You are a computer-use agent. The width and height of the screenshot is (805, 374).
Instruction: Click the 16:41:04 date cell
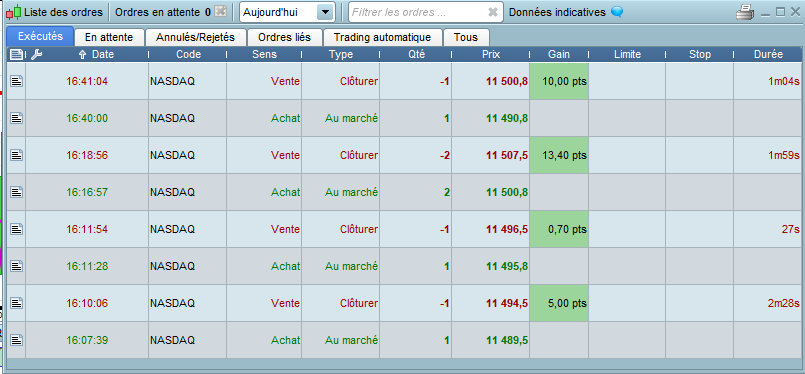(x=87, y=81)
